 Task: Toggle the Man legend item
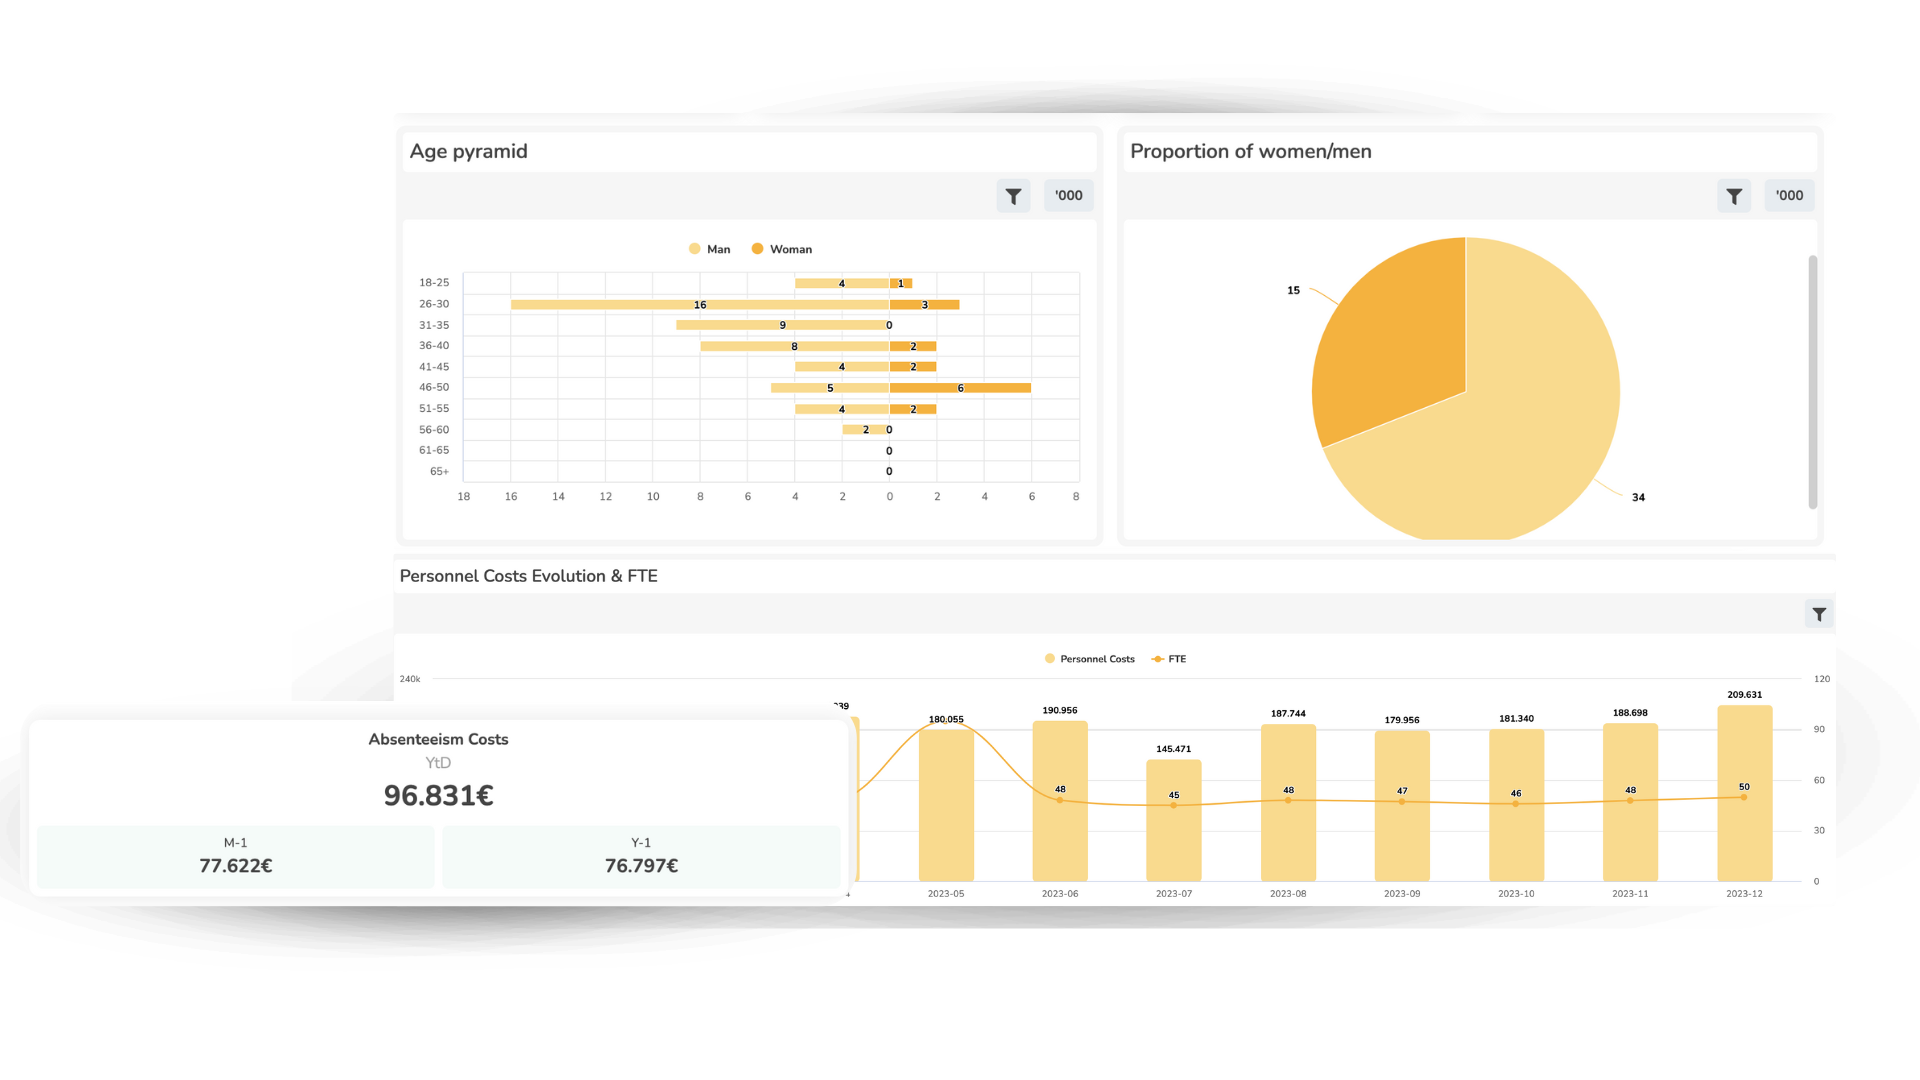coord(710,249)
